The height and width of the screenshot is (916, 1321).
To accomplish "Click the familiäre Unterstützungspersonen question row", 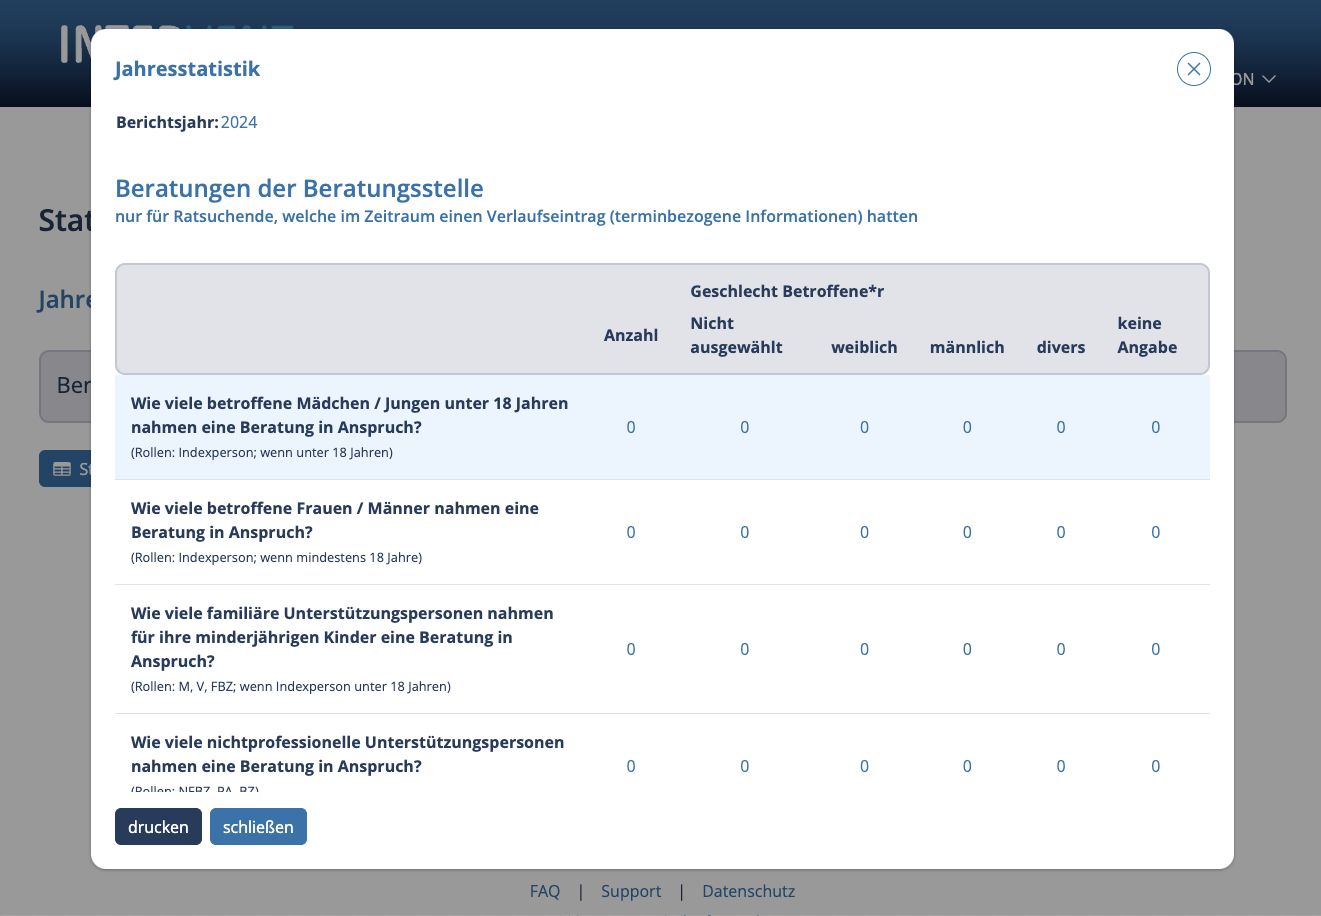I will pyautogui.click(x=662, y=649).
